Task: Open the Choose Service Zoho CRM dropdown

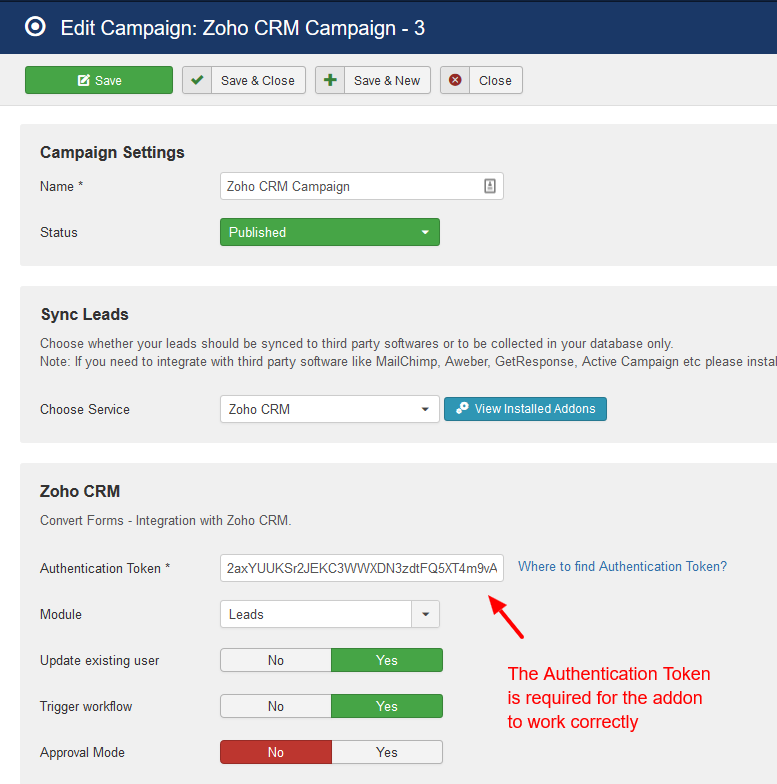Action: point(330,409)
